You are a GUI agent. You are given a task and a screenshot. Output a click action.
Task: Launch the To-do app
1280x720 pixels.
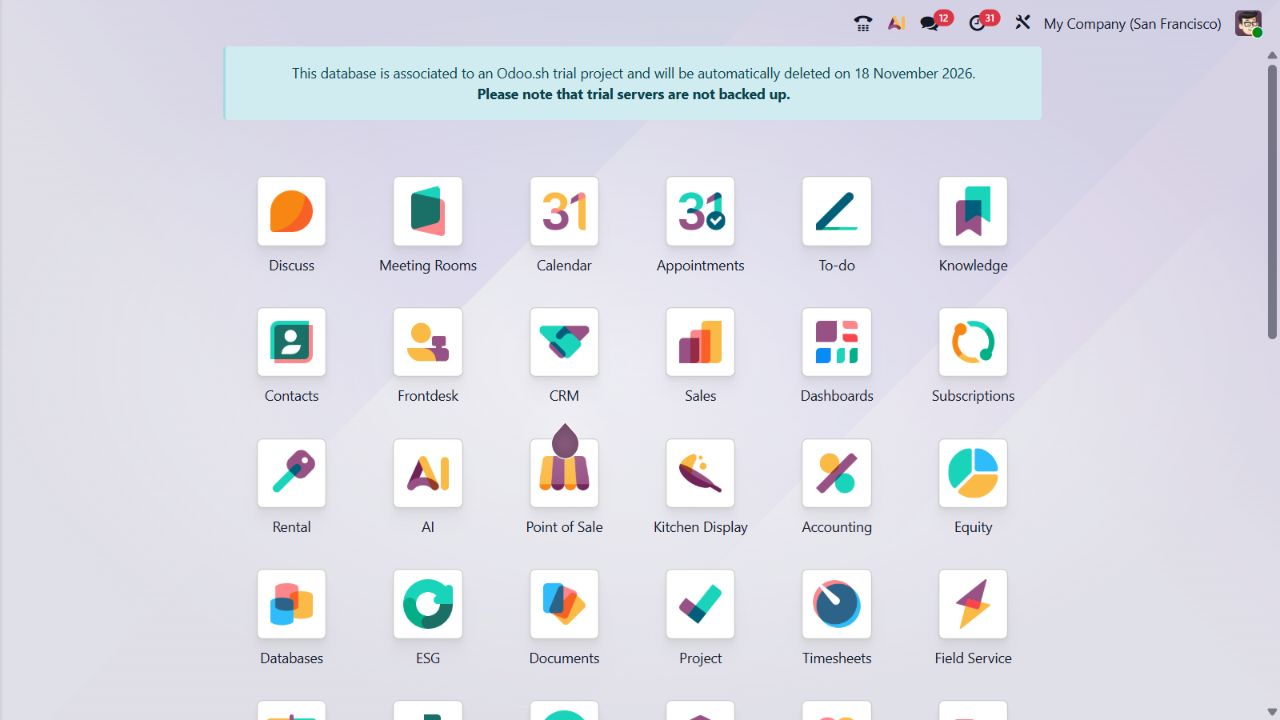click(x=837, y=211)
